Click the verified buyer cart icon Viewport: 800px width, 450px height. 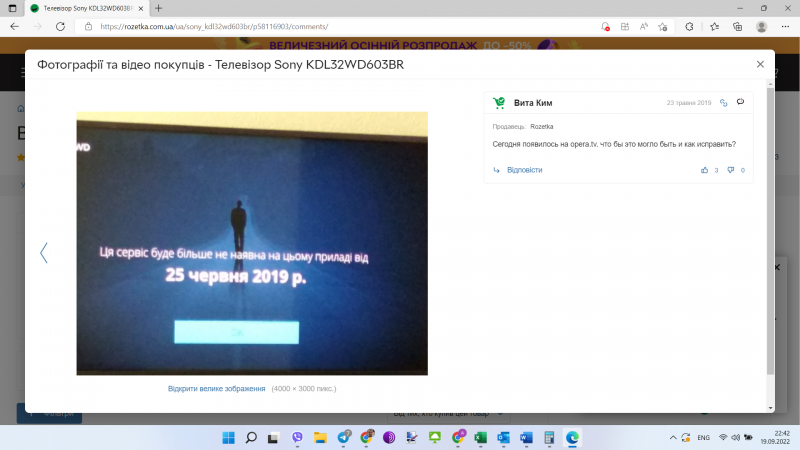click(499, 103)
